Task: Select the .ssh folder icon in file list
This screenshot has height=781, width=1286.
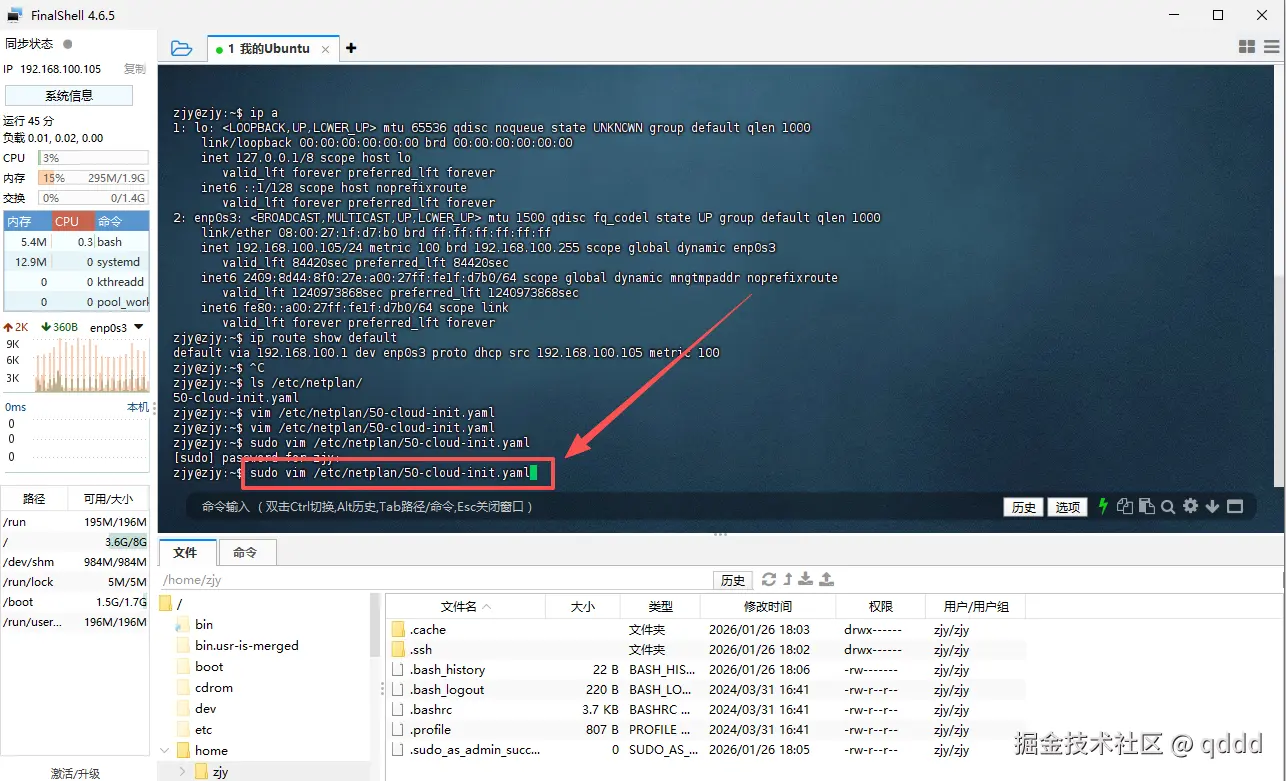Action: (398, 650)
